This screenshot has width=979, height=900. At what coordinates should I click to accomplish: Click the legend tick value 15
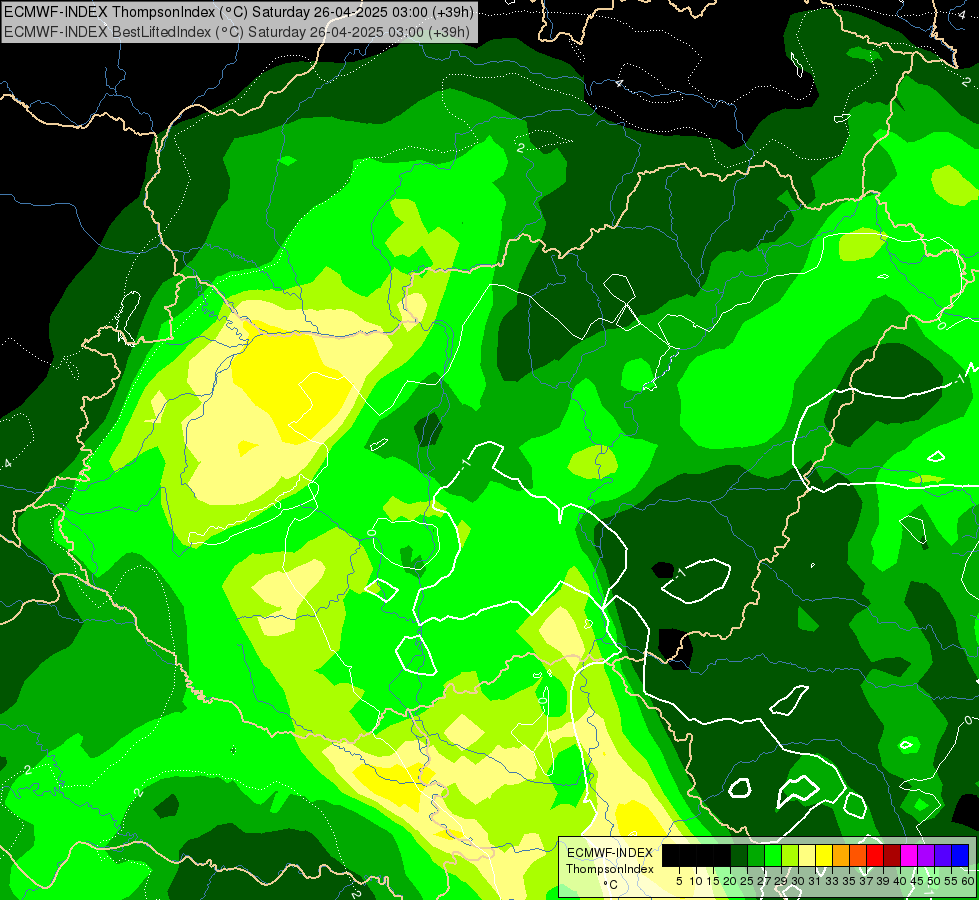pos(713,881)
